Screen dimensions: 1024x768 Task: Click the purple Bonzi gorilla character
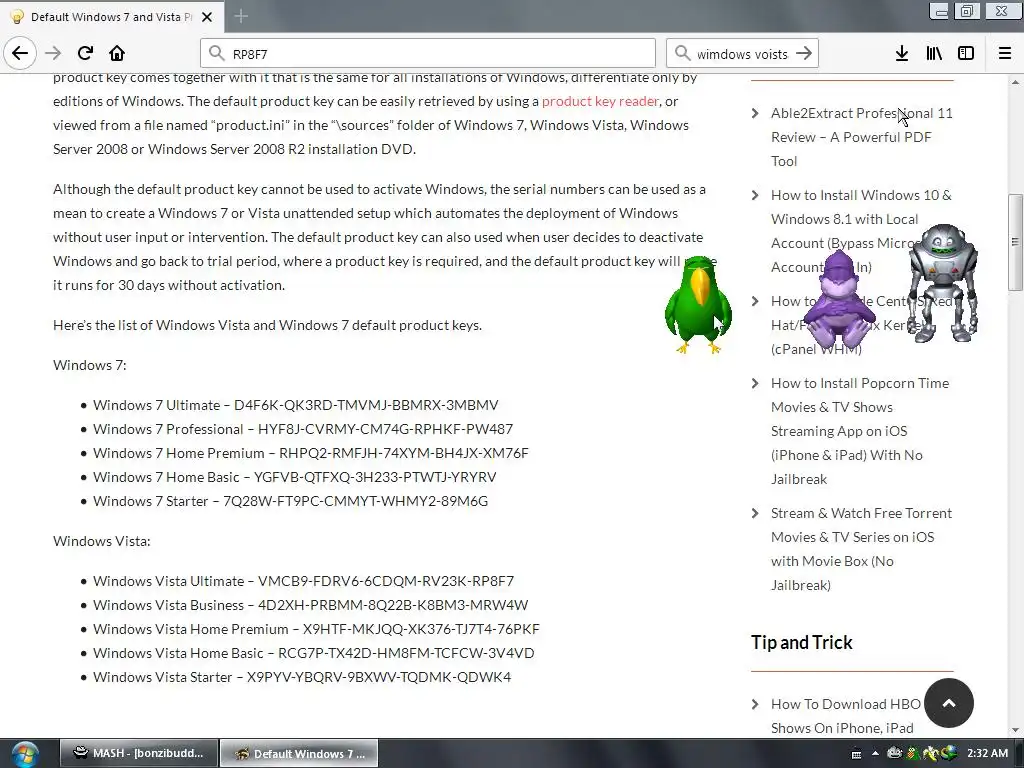[x=839, y=299]
